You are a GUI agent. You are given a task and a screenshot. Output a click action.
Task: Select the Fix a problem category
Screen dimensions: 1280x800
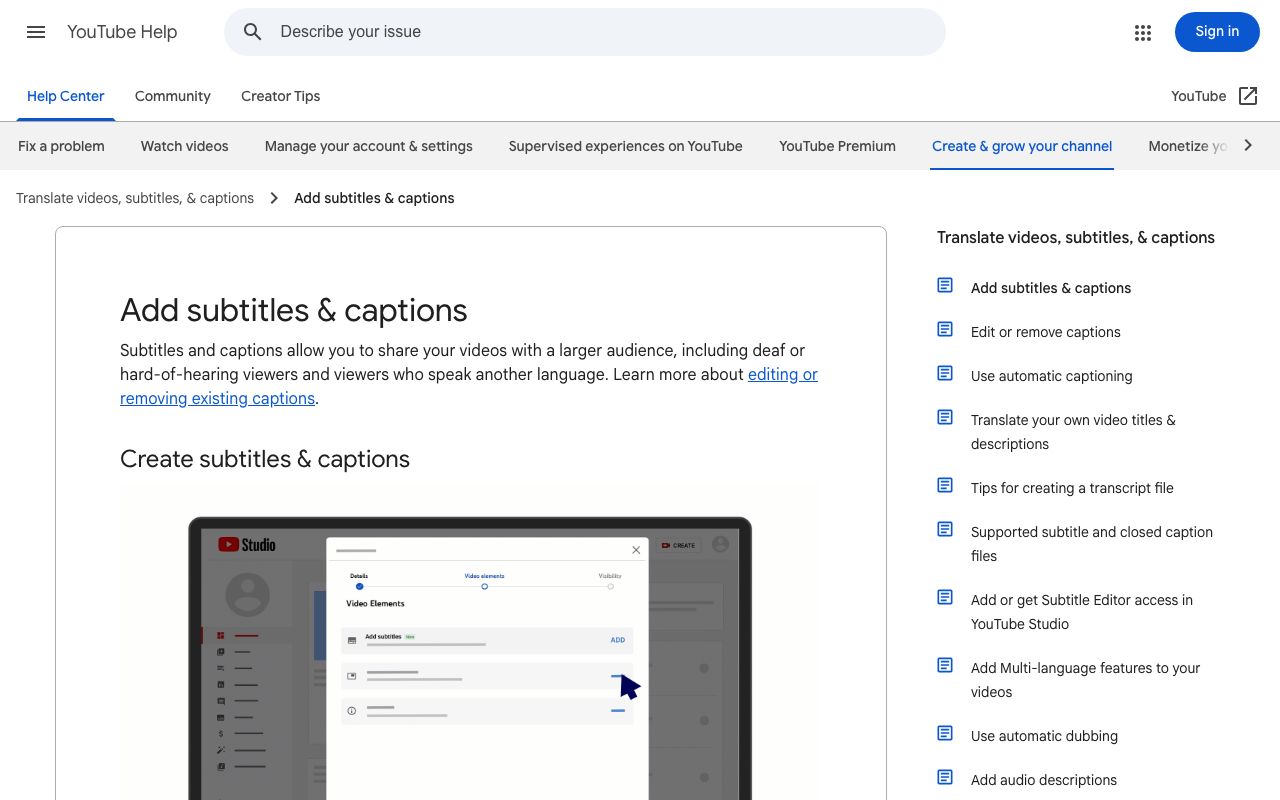(x=61, y=146)
